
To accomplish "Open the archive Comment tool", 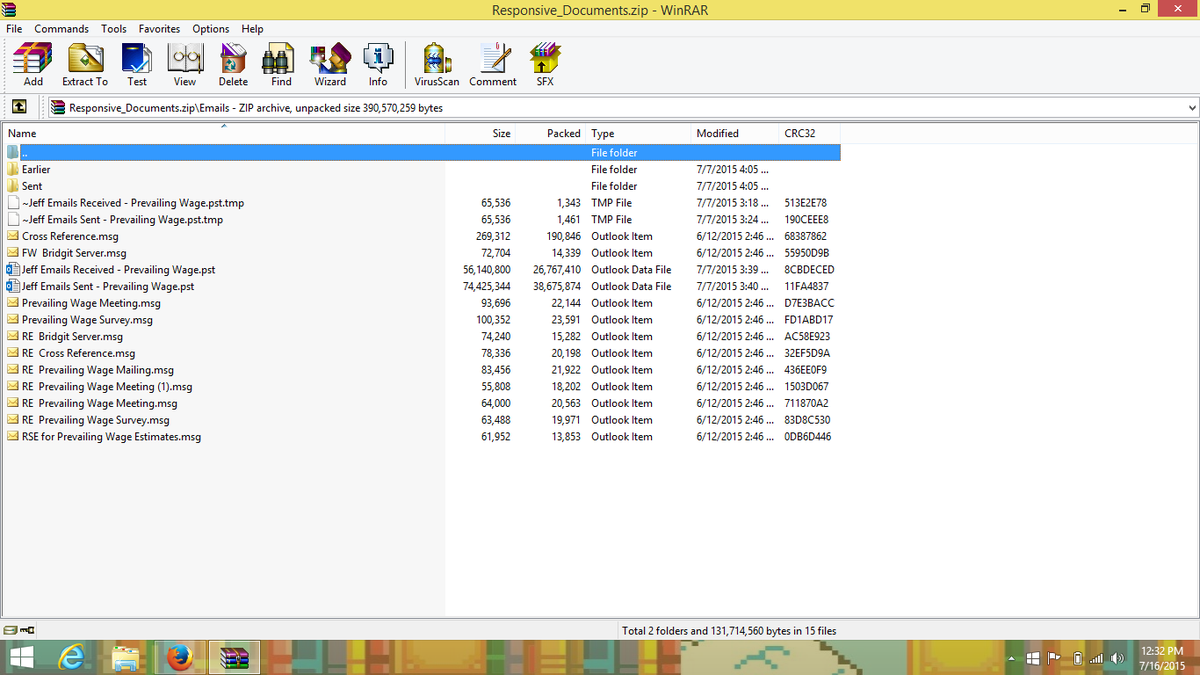I will (493, 65).
